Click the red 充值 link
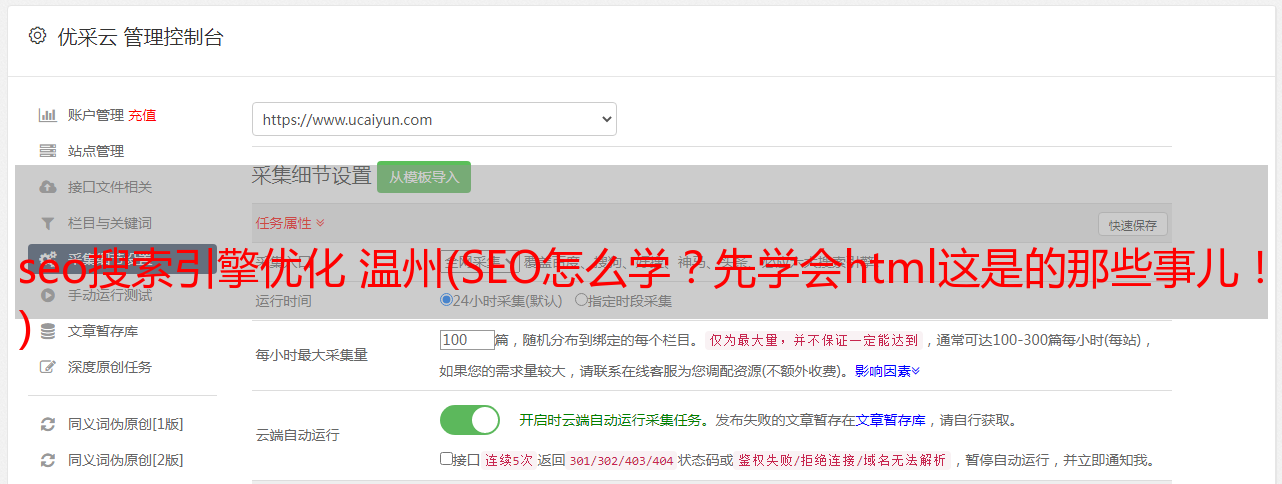The width and height of the screenshot is (1282, 484). tap(142, 115)
